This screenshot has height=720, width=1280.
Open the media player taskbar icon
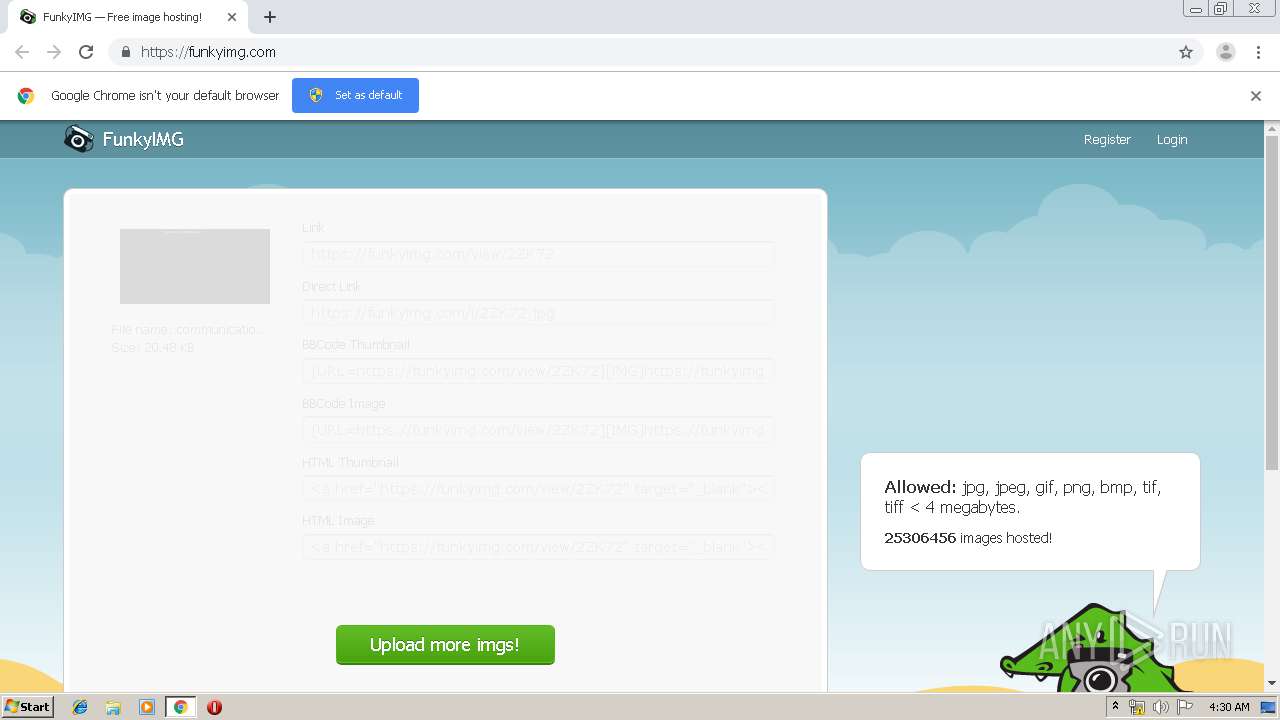pyautogui.click(x=147, y=707)
